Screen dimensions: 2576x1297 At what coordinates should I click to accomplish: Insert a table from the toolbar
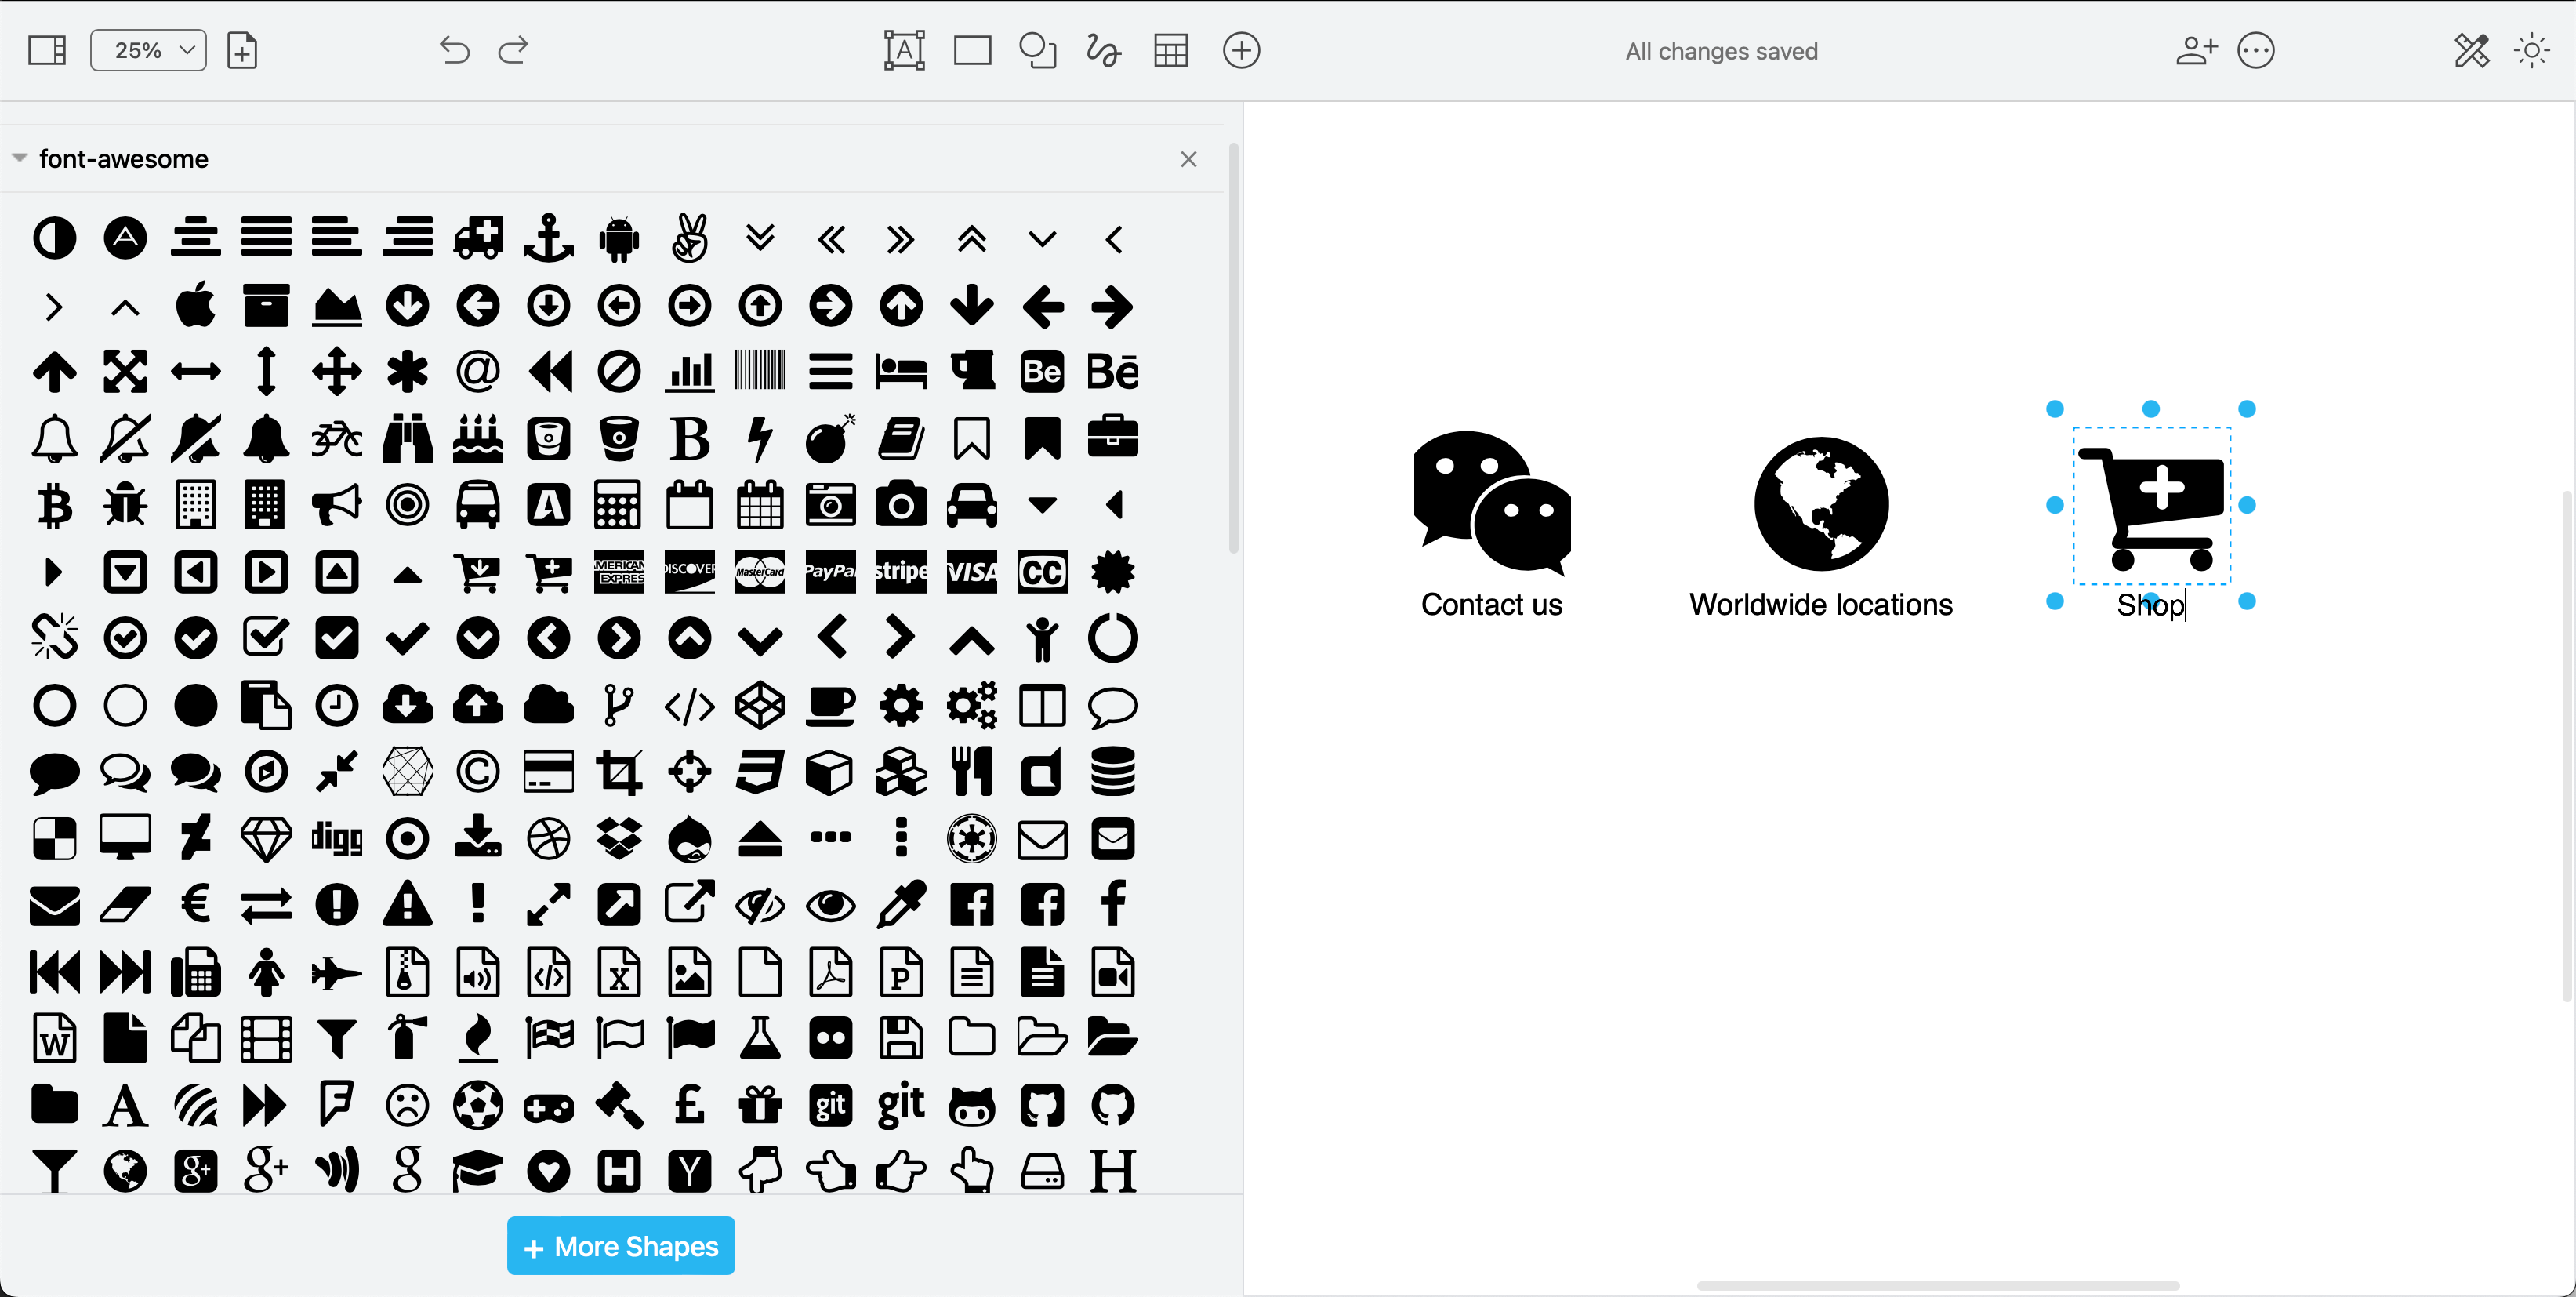pyautogui.click(x=1170, y=50)
